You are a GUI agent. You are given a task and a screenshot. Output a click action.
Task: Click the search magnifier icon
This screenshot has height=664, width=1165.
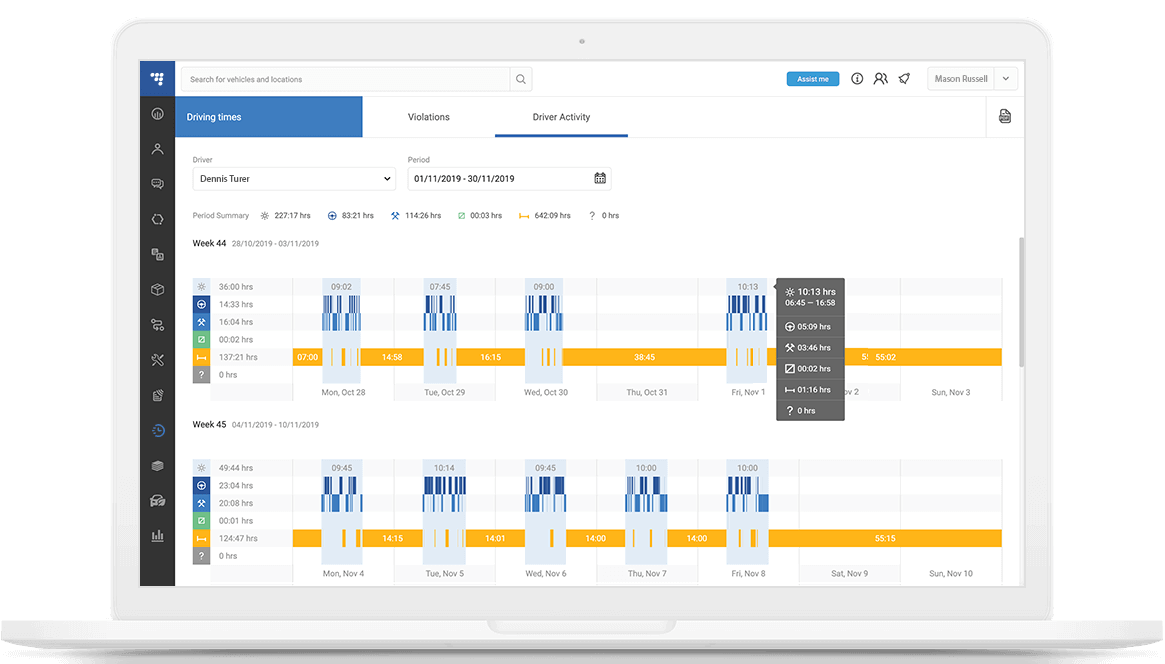click(520, 79)
